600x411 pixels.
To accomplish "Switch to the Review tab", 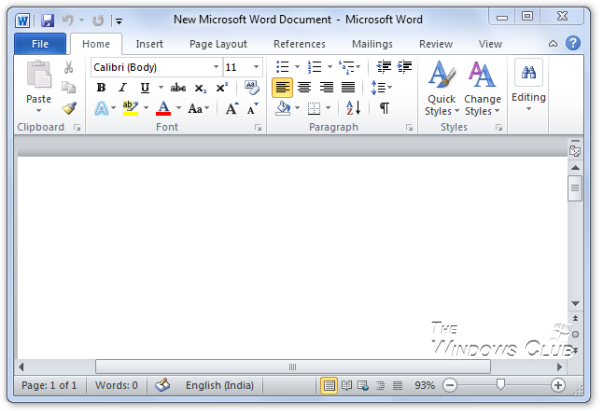I will pyautogui.click(x=436, y=44).
